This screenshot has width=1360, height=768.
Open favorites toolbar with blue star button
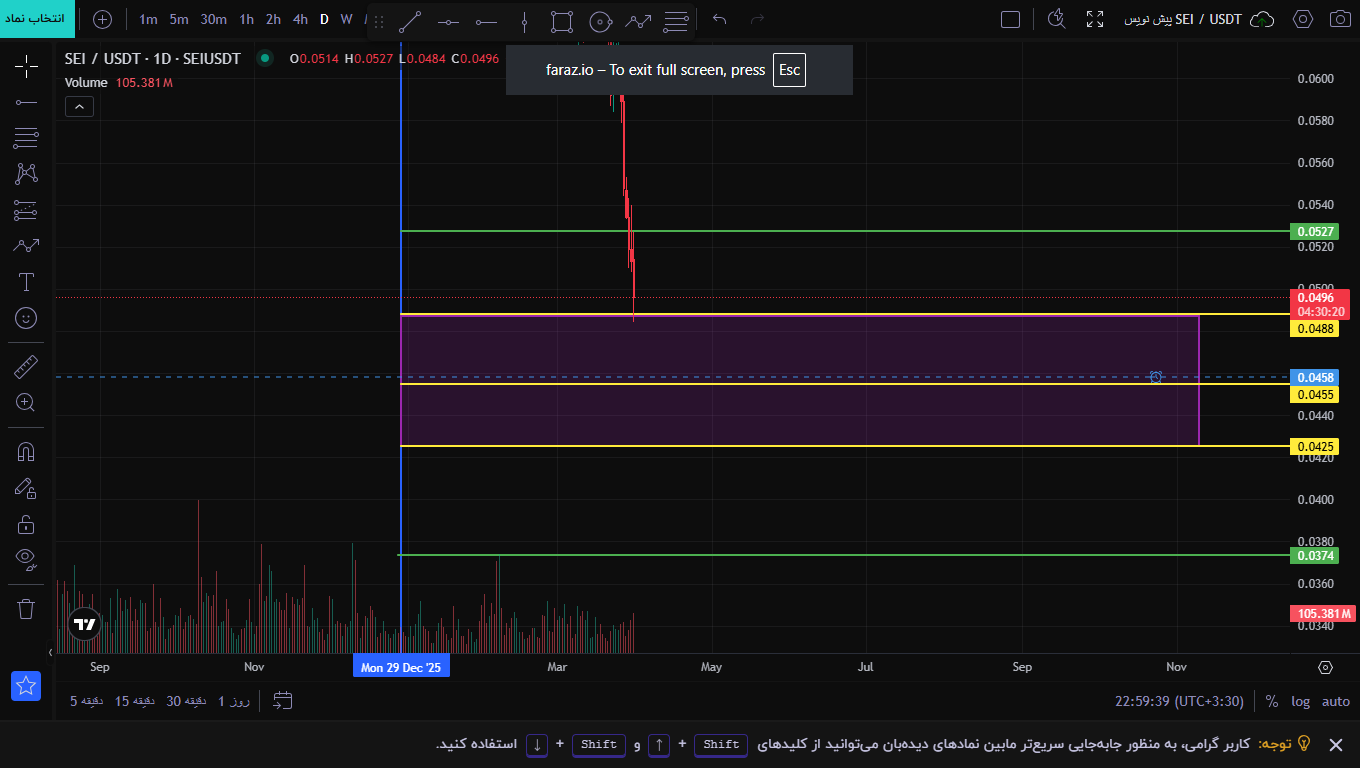tap(26, 686)
